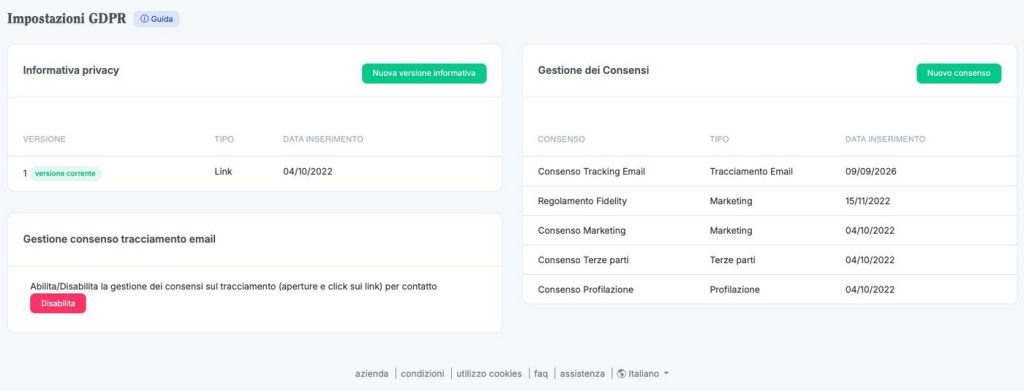
Task: Click Gestione dei Consensi TIPO header
Action: point(719,139)
